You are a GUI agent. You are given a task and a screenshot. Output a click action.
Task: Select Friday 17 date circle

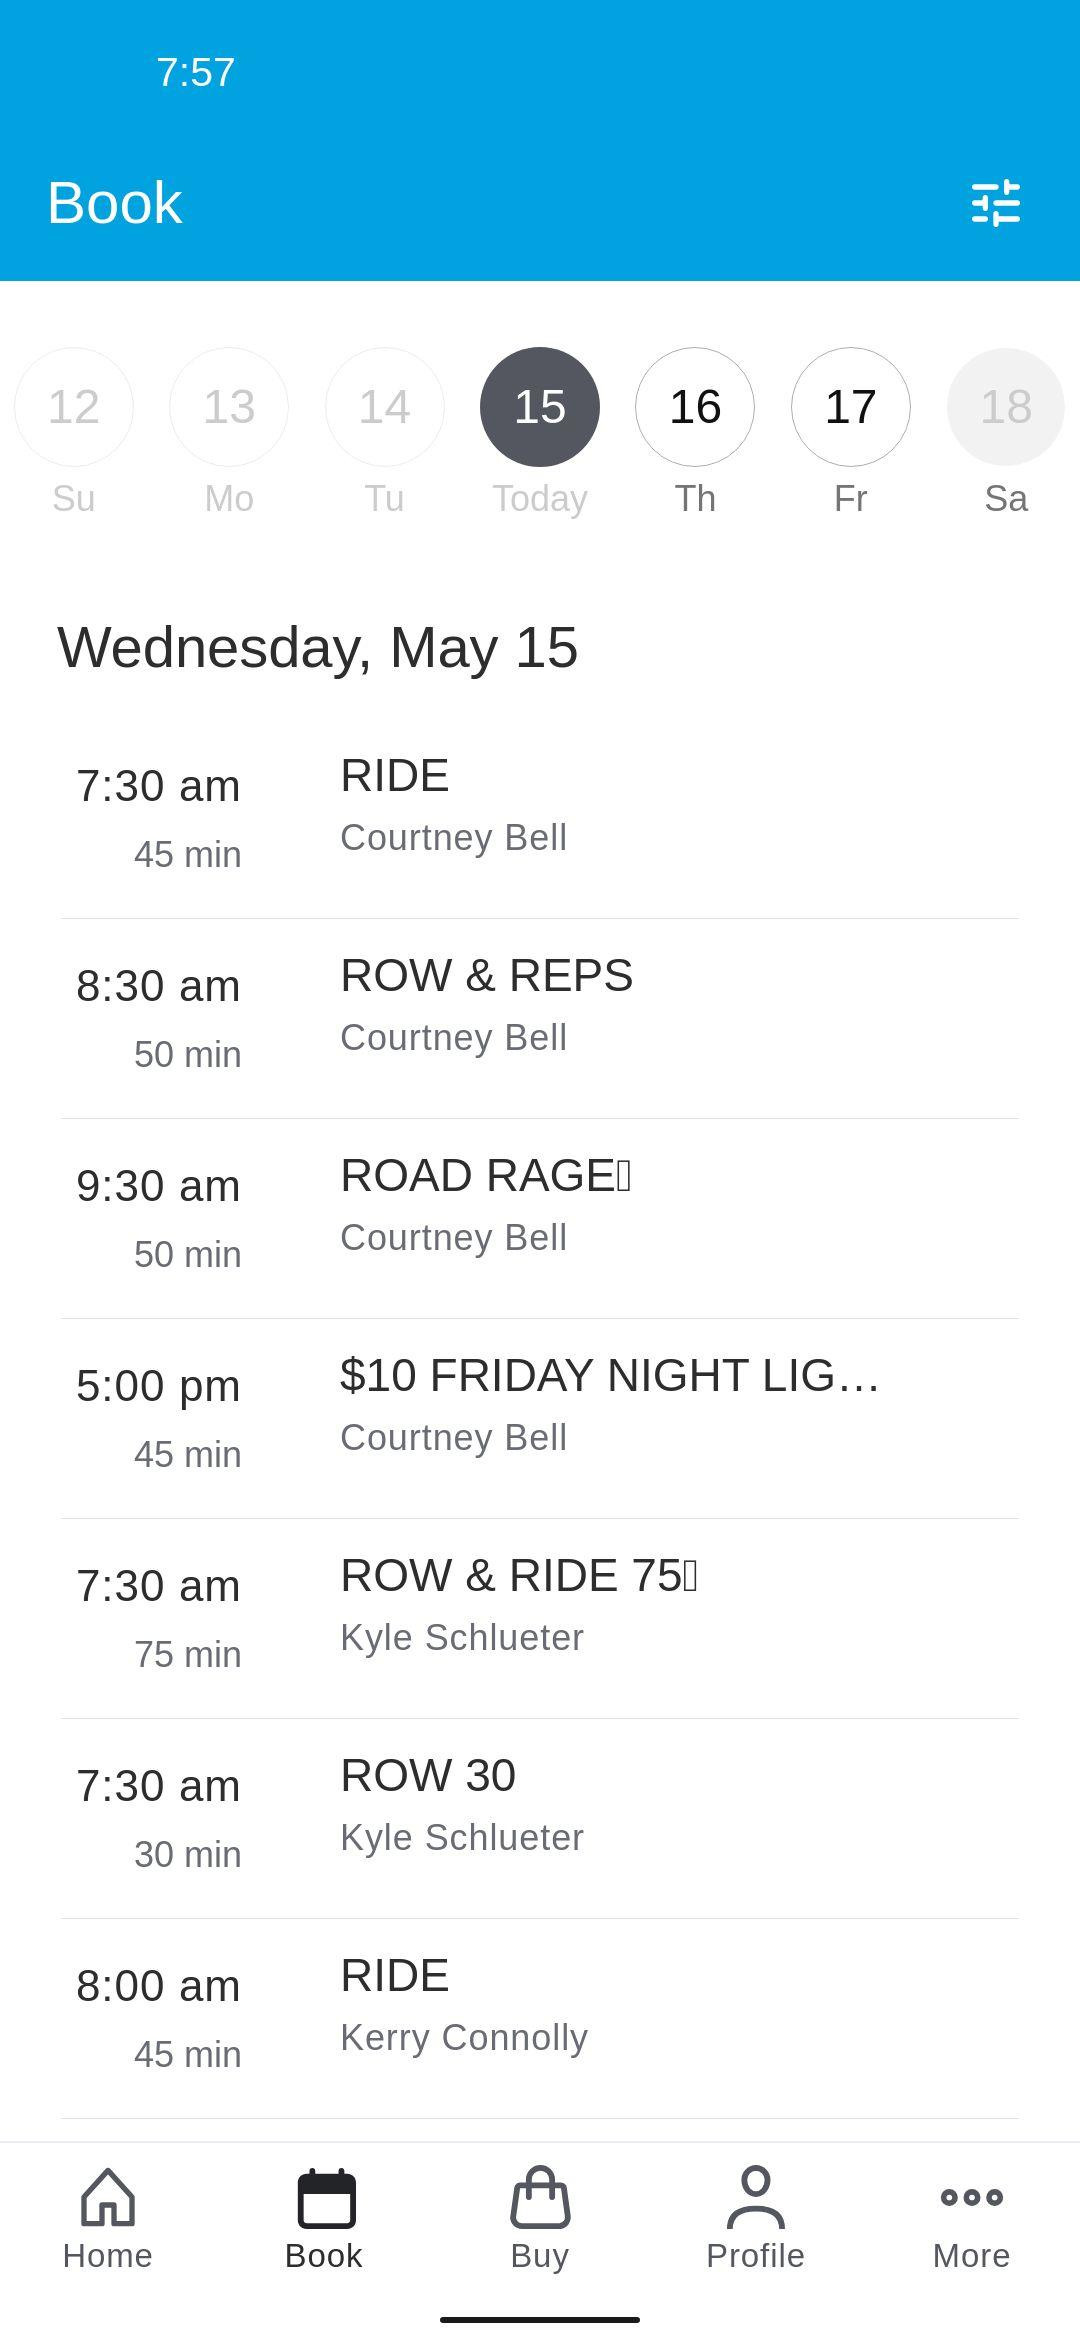851,407
